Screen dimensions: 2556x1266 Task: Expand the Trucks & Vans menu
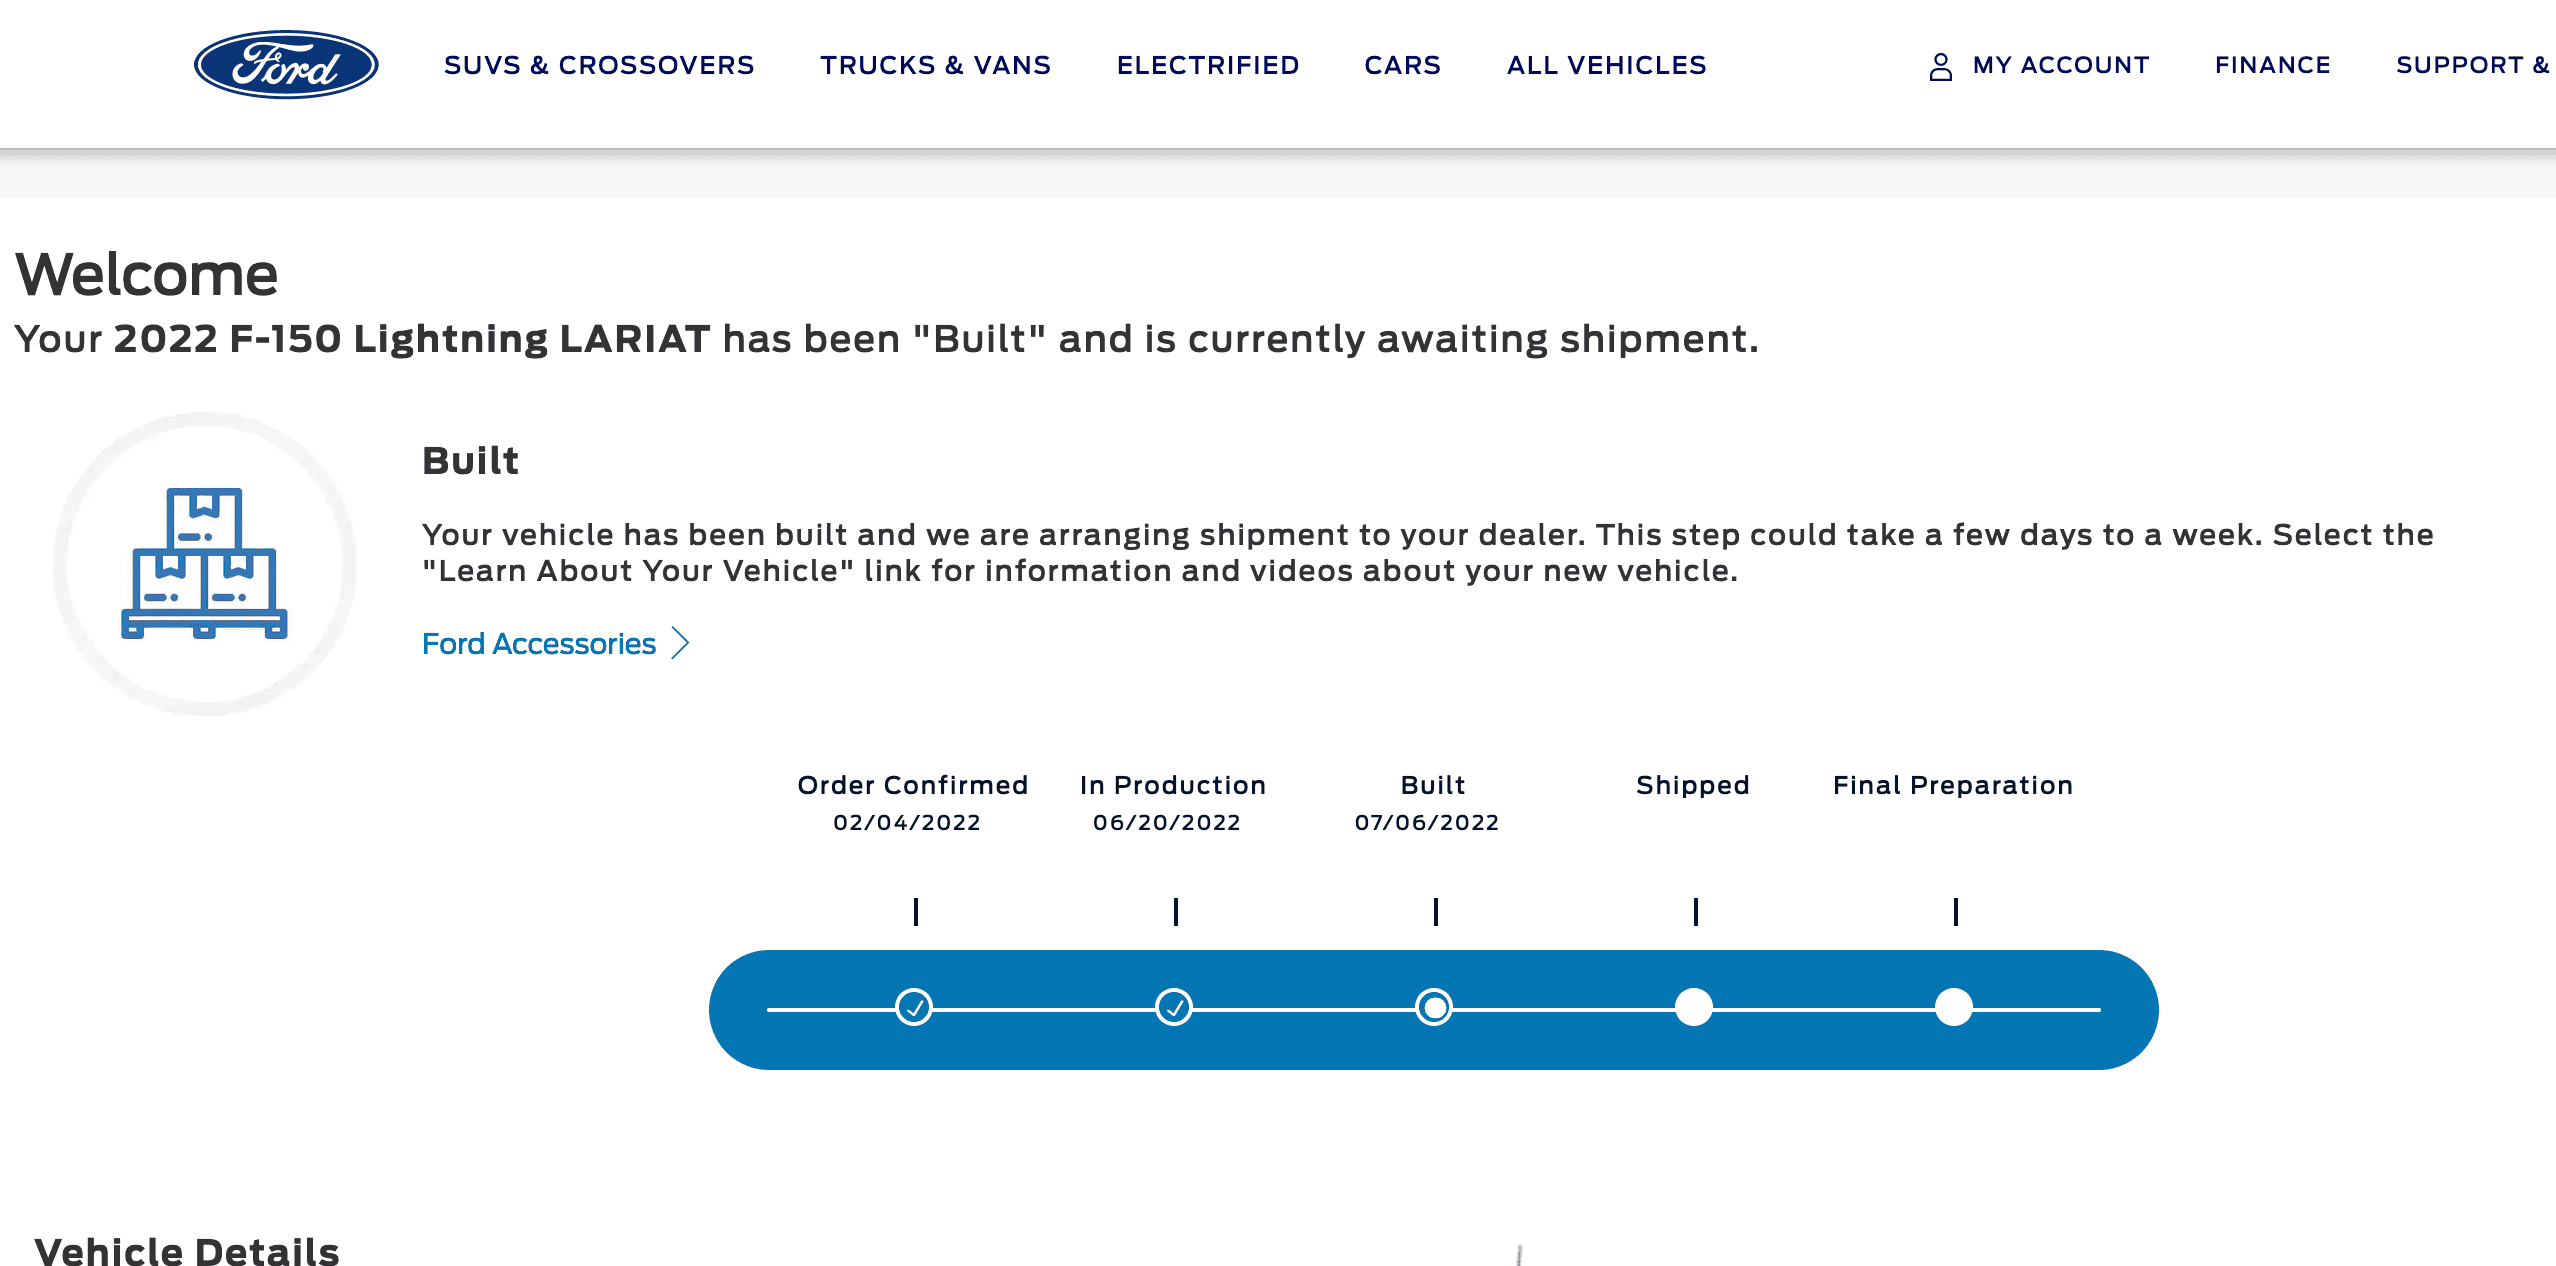point(935,65)
